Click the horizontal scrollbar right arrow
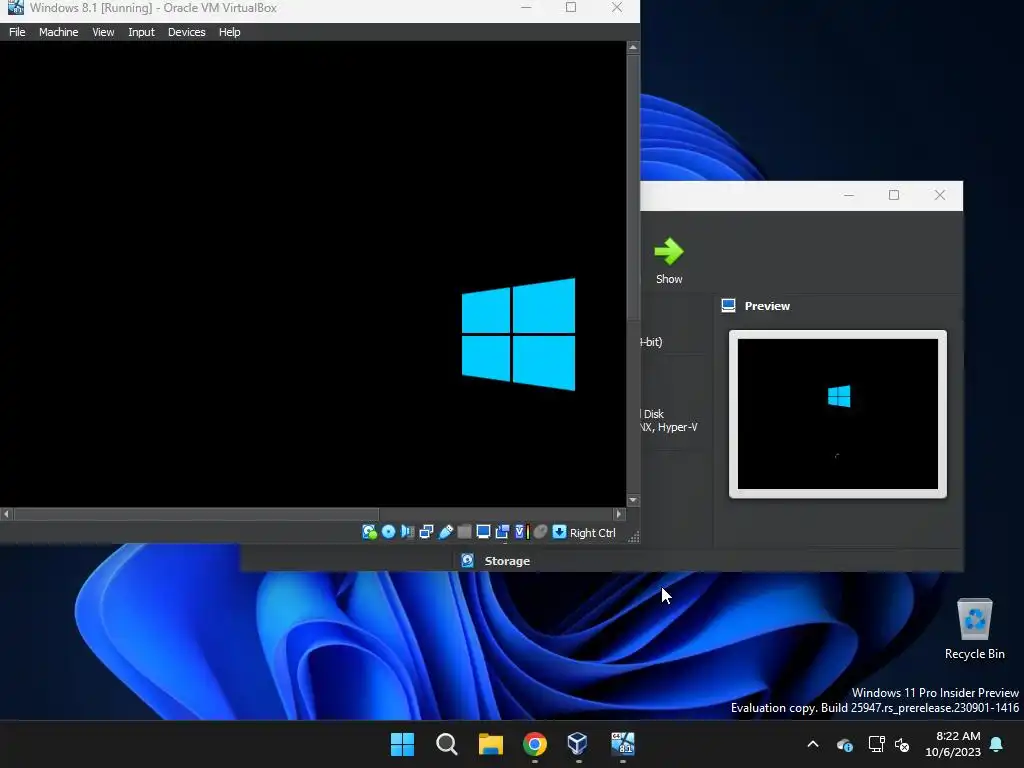Screen dimensions: 1024x768 (x=619, y=514)
